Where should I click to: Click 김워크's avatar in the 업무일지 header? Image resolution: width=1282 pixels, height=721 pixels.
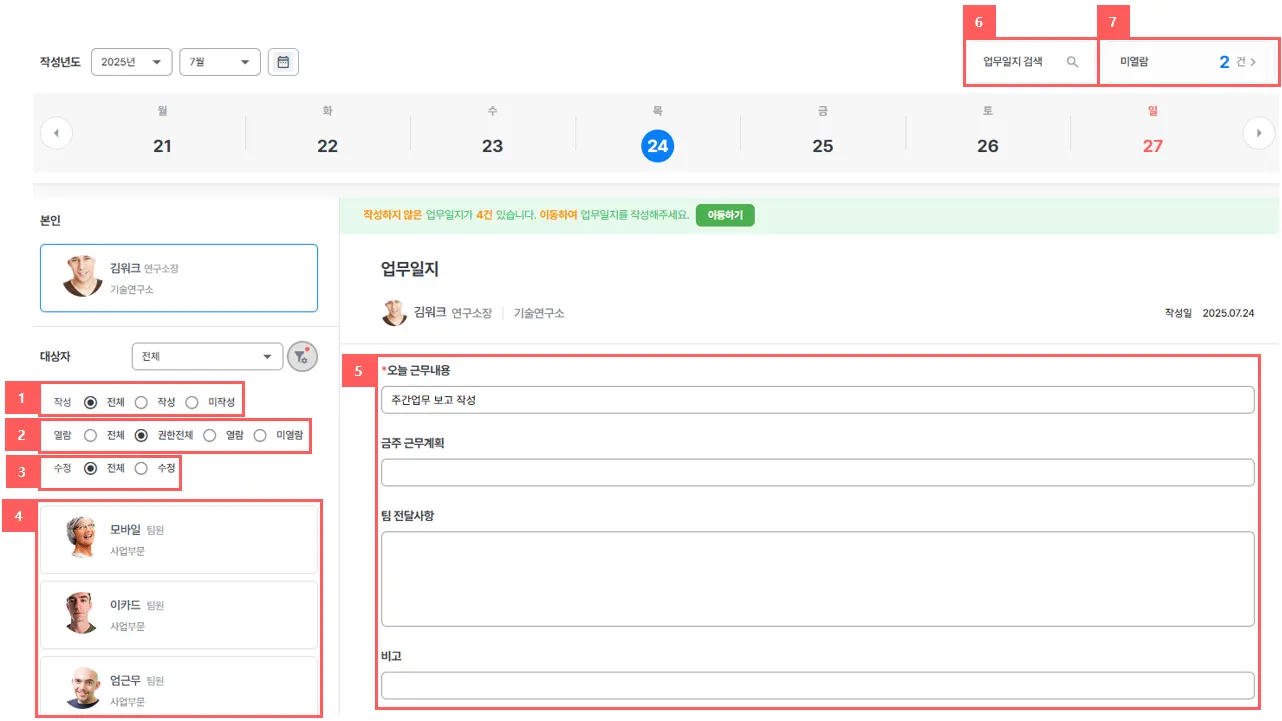[x=394, y=313]
